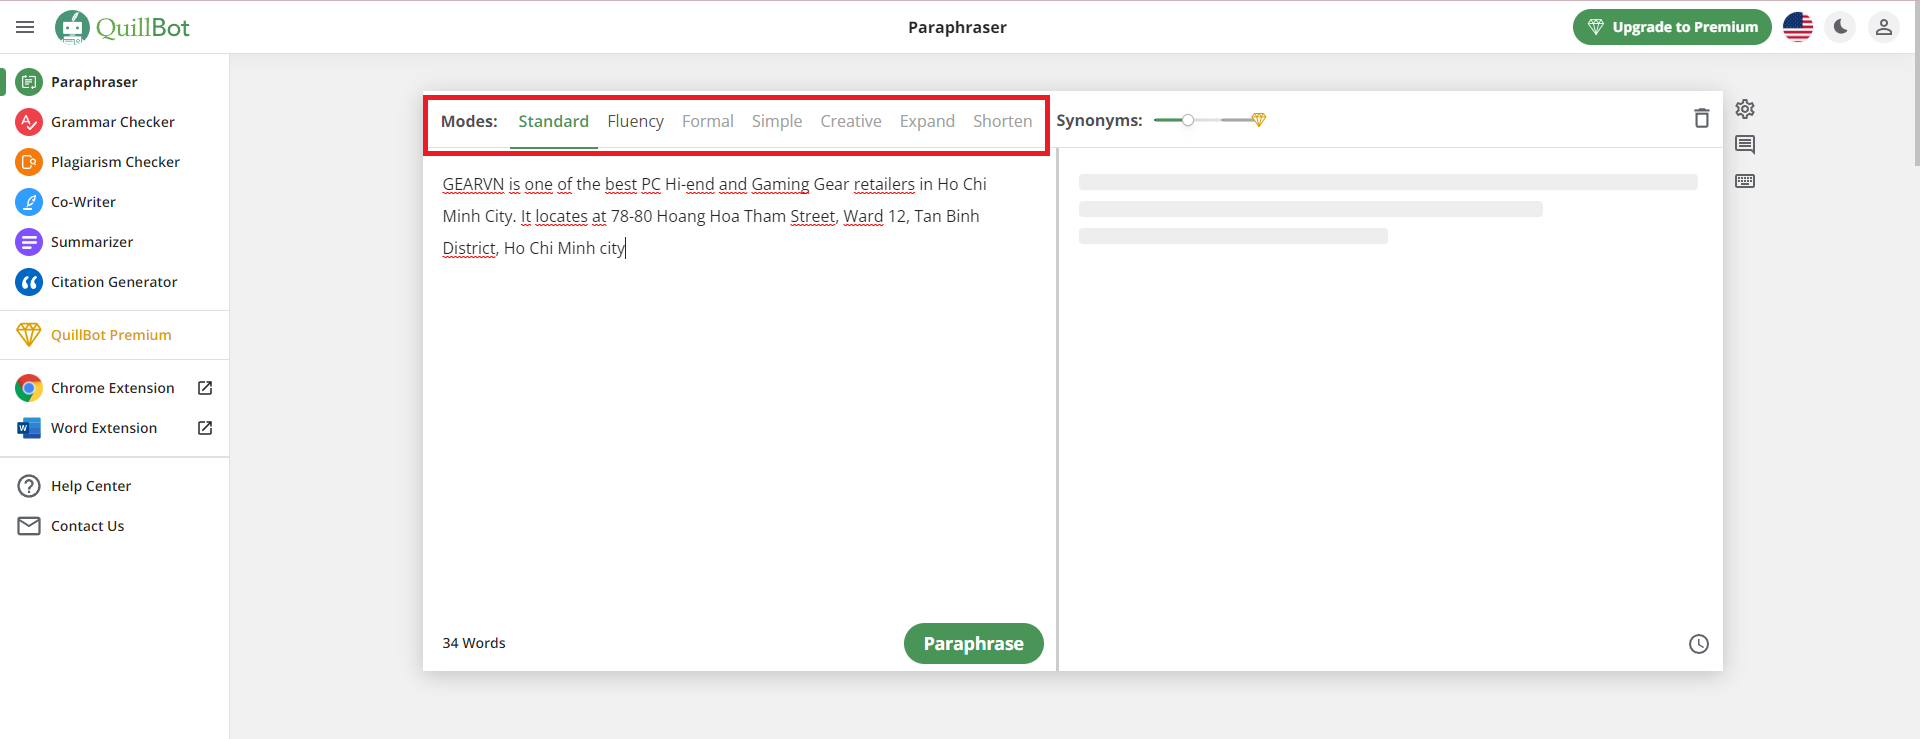Open Grammar Checker link text
Viewport: 1920px width, 739px height.
[x=113, y=122]
